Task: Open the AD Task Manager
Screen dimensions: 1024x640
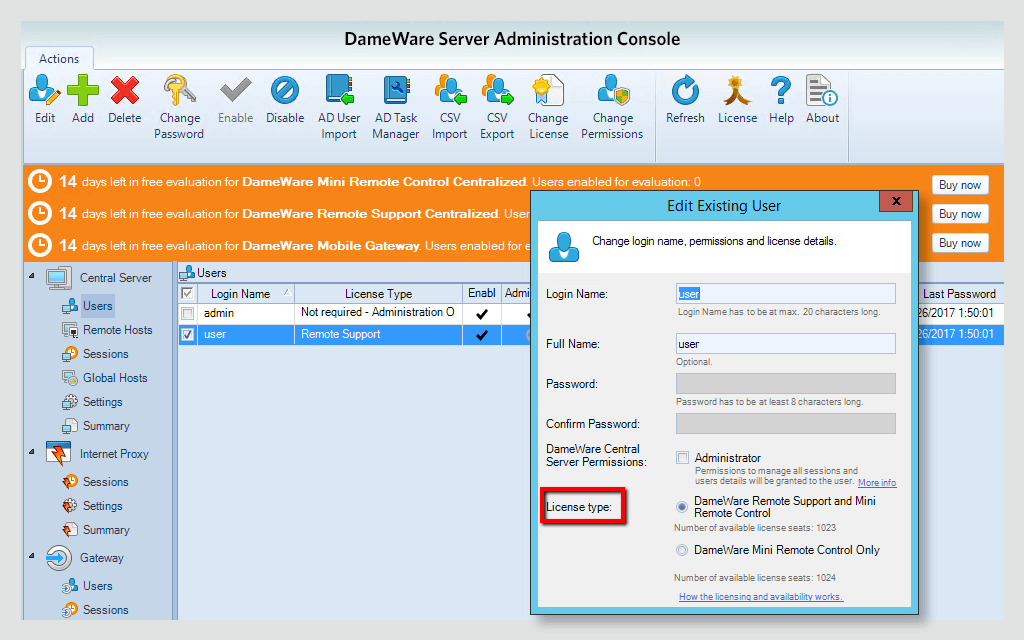Action: (396, 93)
